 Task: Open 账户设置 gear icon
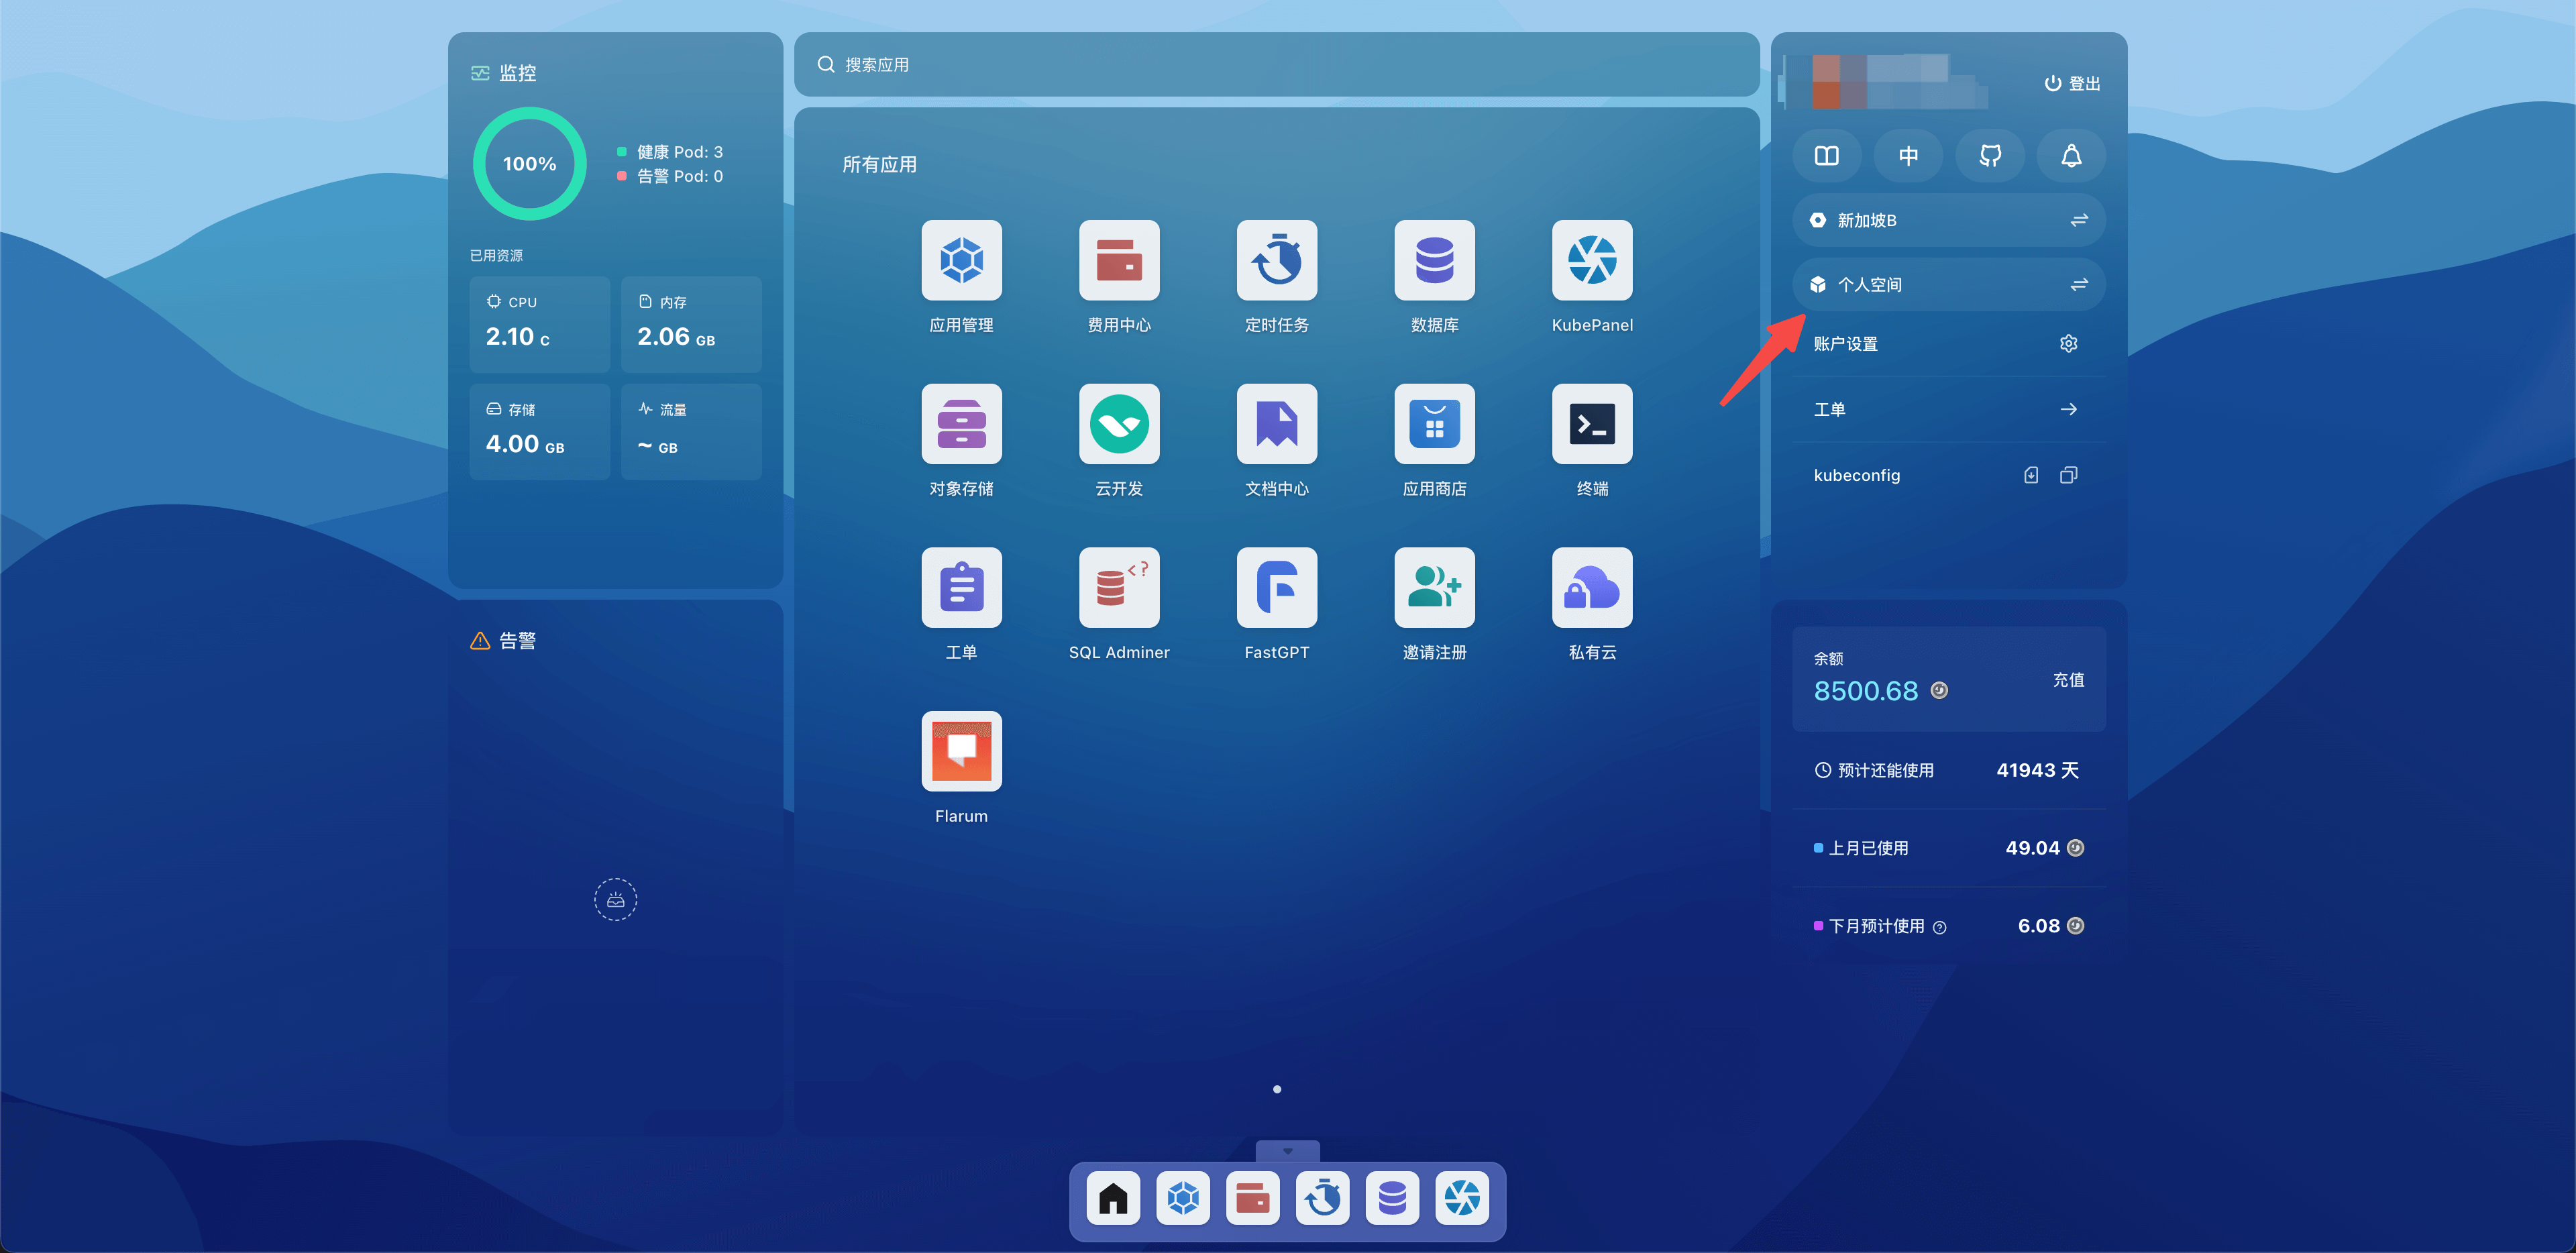tap(2069, 344)
